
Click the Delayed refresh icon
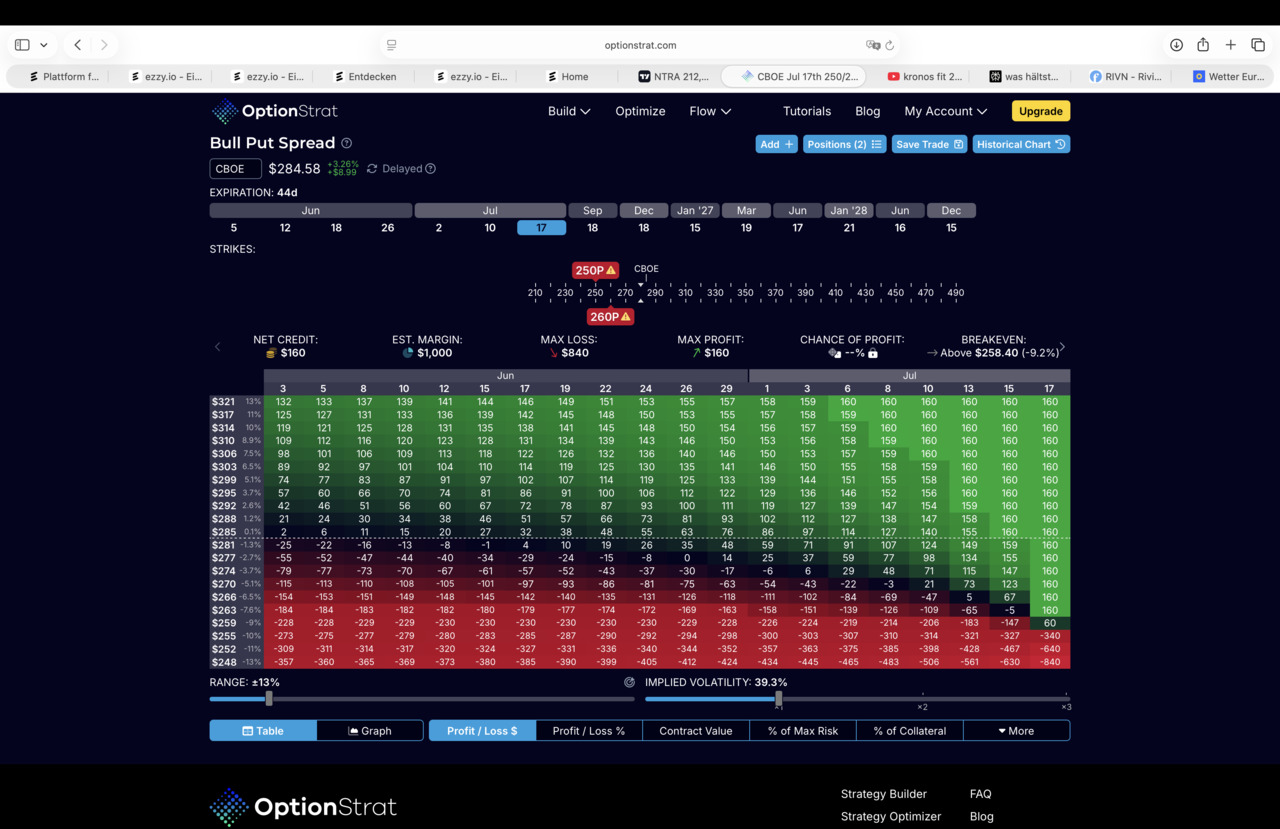click(372, 169)
